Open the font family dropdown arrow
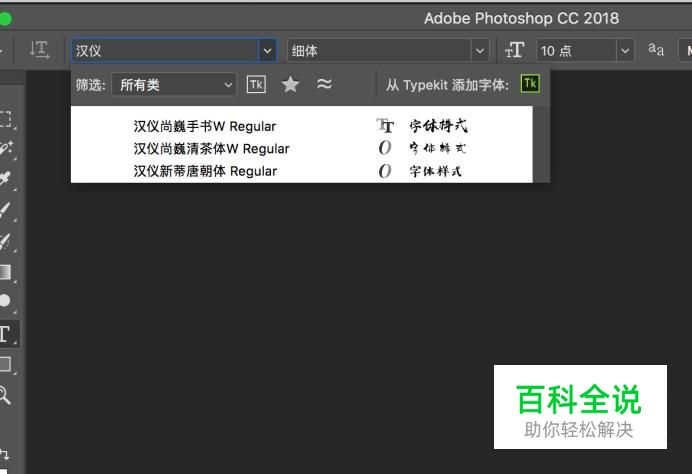Screen dimensions: 692x474 click(267, 51)
